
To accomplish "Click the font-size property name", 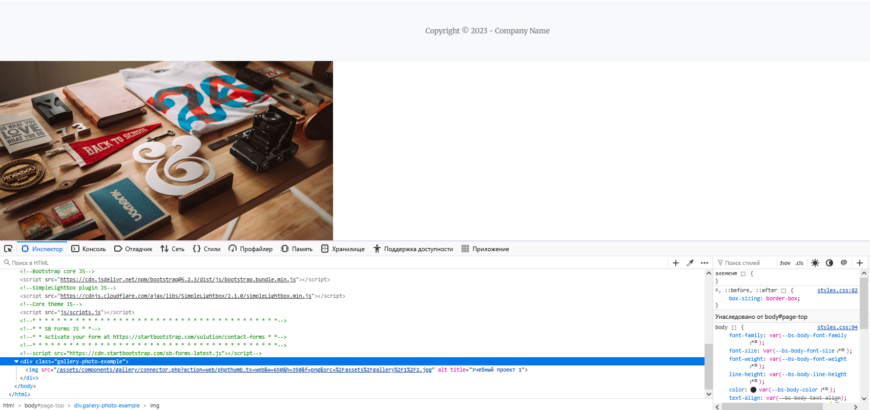I will (742, 351).
